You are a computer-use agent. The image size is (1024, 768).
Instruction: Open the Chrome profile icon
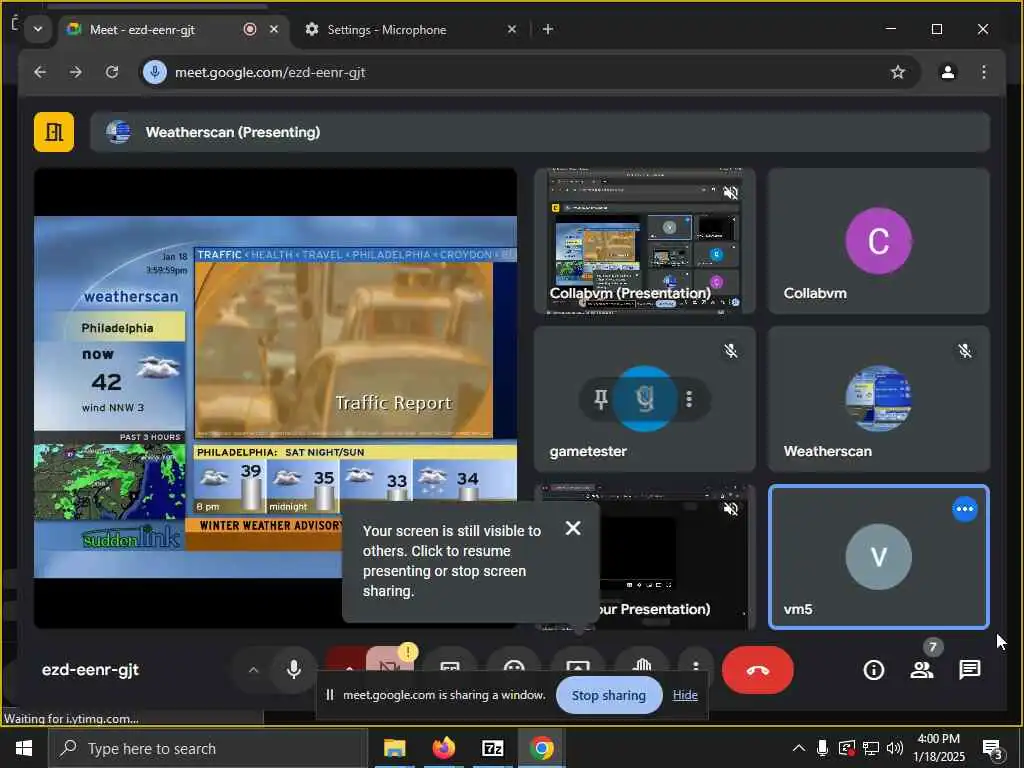(x=948, y=72)
